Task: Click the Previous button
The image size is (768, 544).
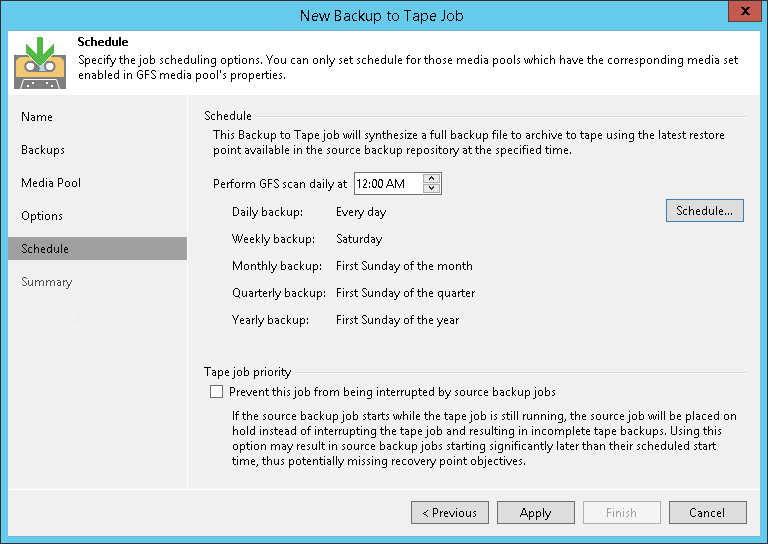Action: point(450,513)
